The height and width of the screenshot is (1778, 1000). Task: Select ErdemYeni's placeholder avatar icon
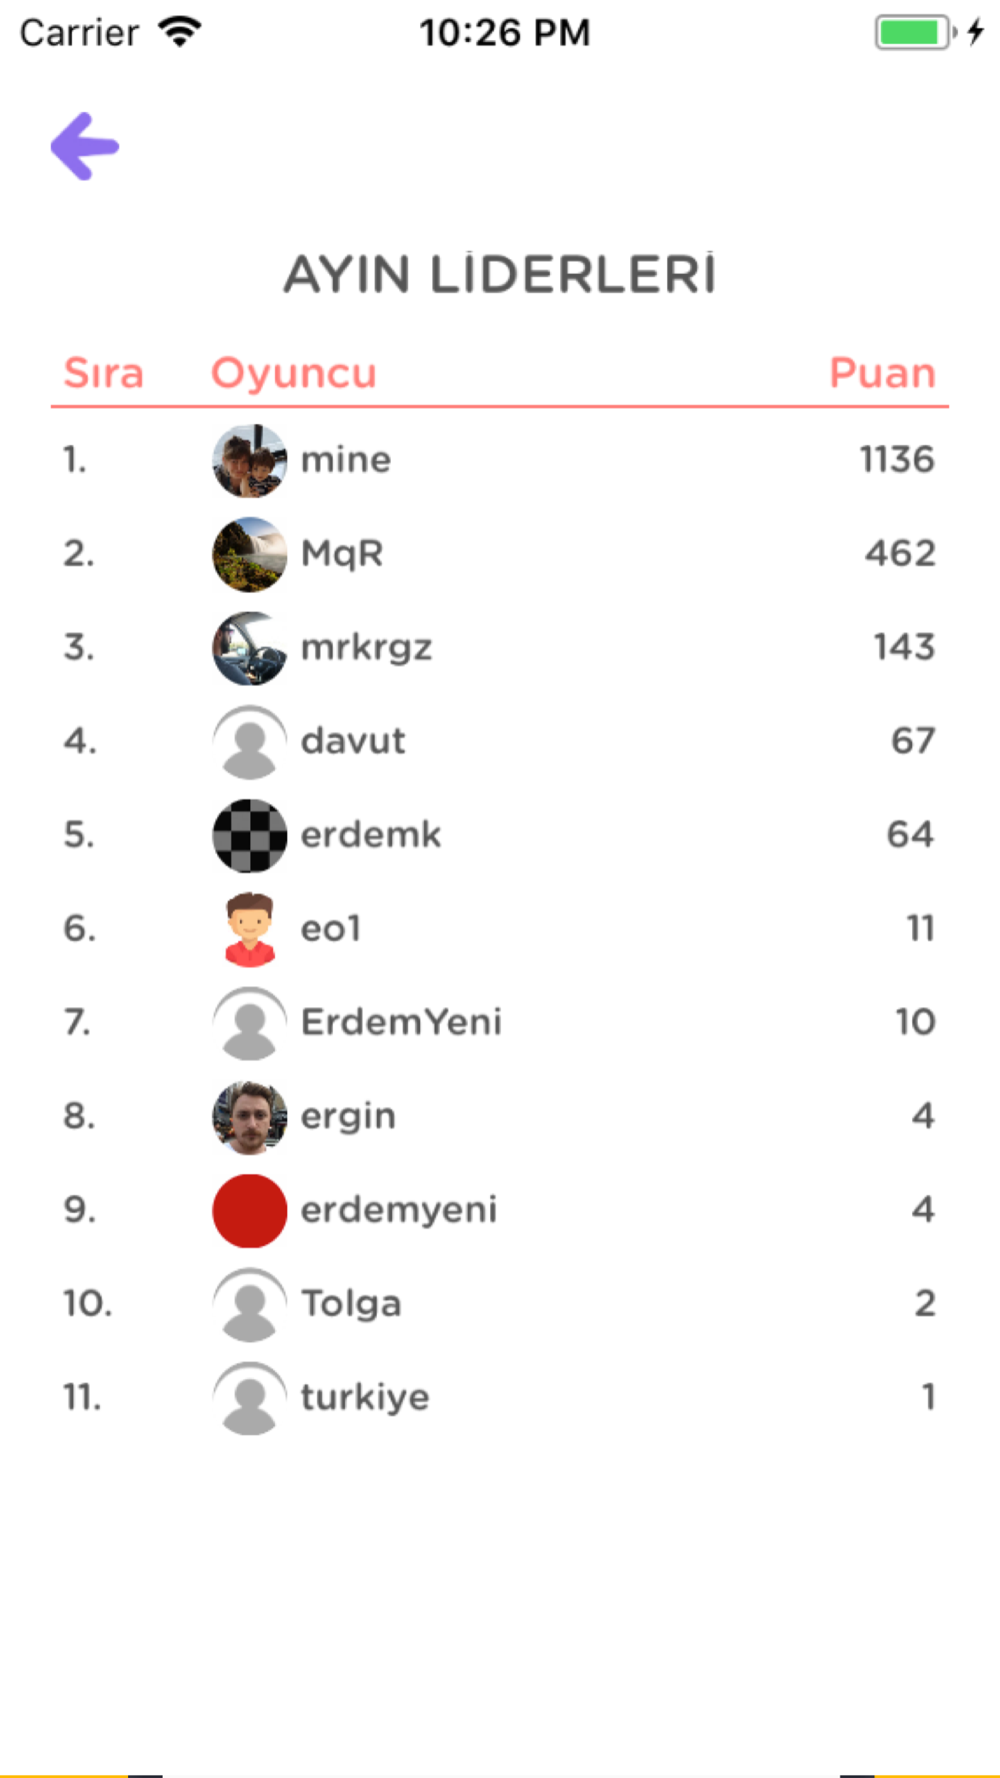pyautogui.click(x=249, y=1023)
